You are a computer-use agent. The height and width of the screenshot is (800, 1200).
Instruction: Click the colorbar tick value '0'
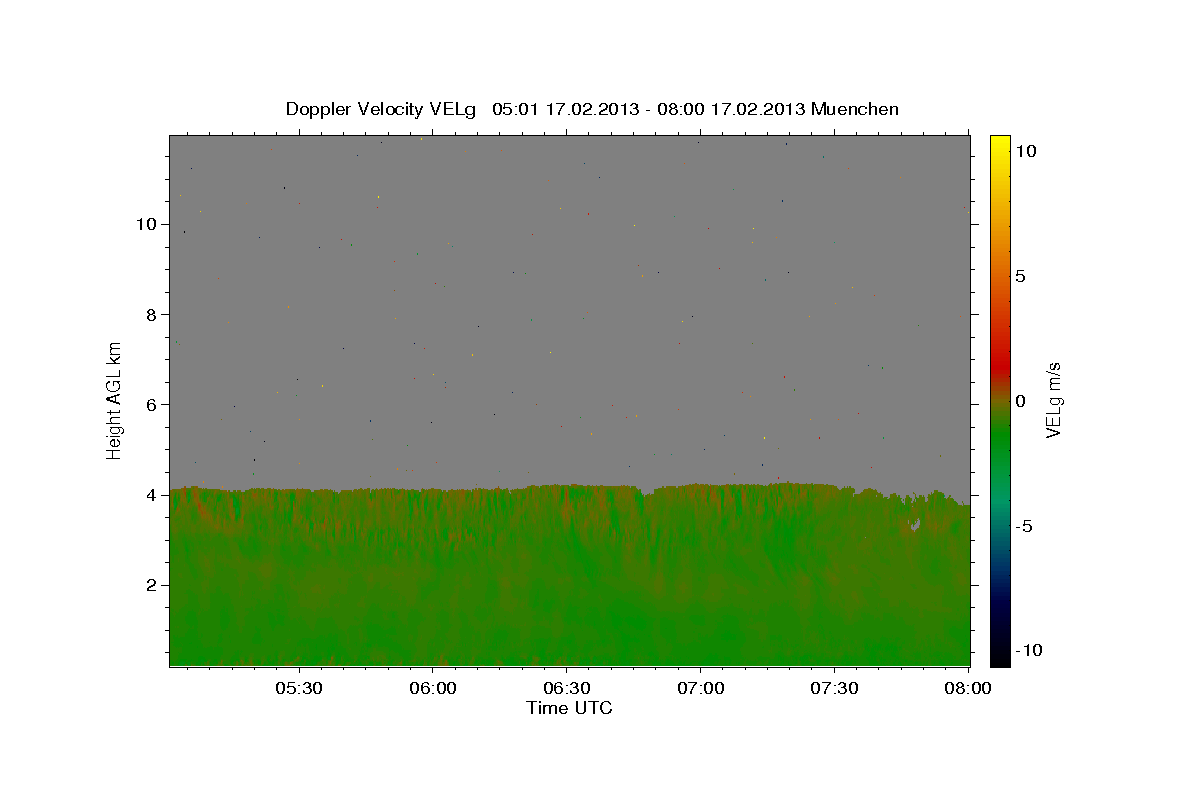click(x=1020, y=401)
